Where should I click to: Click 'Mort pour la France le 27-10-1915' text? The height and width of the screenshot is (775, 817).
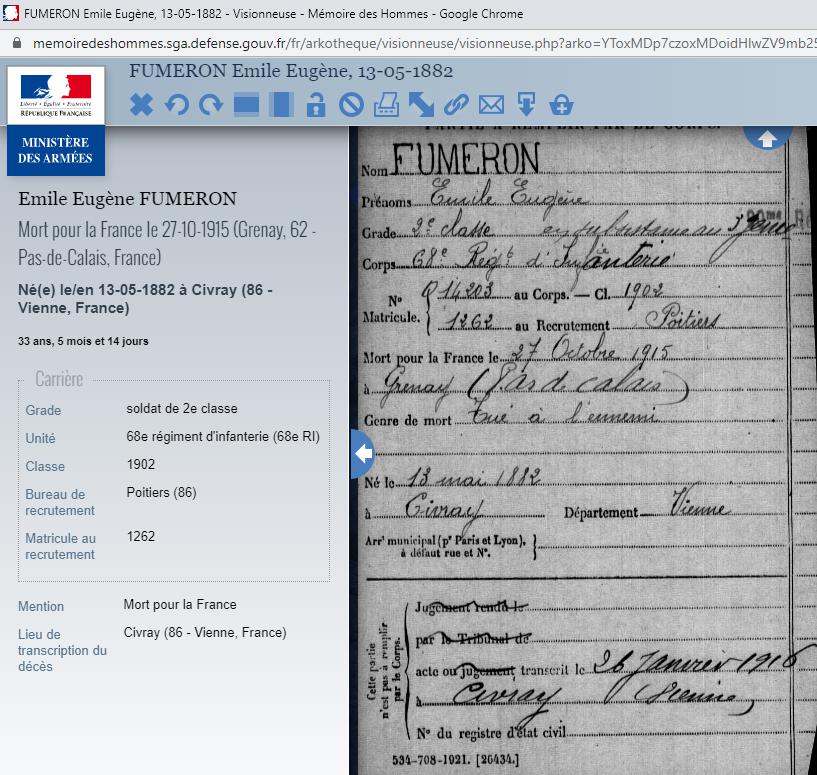point(123,230)
